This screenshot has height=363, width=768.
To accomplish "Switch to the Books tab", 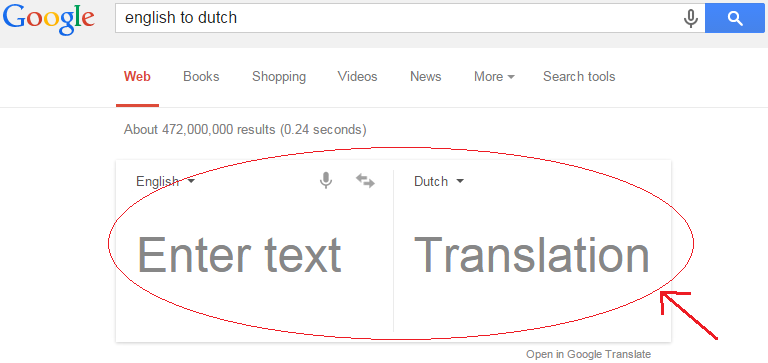I will tap(201, 76).
